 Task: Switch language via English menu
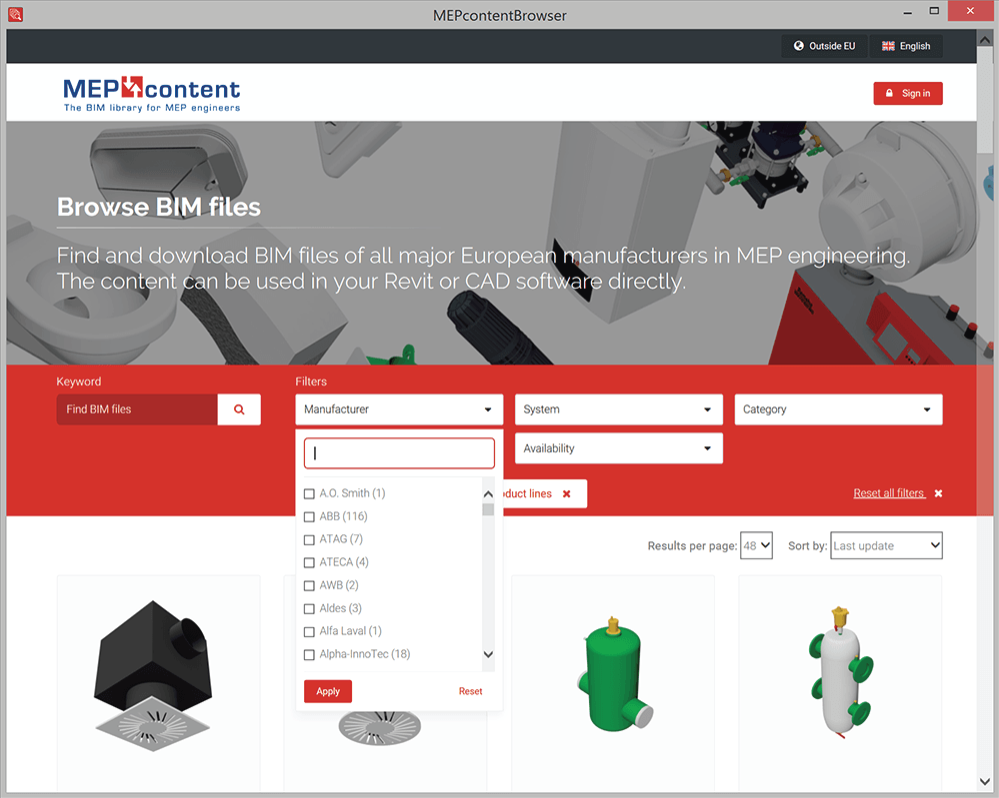[906, 46]
